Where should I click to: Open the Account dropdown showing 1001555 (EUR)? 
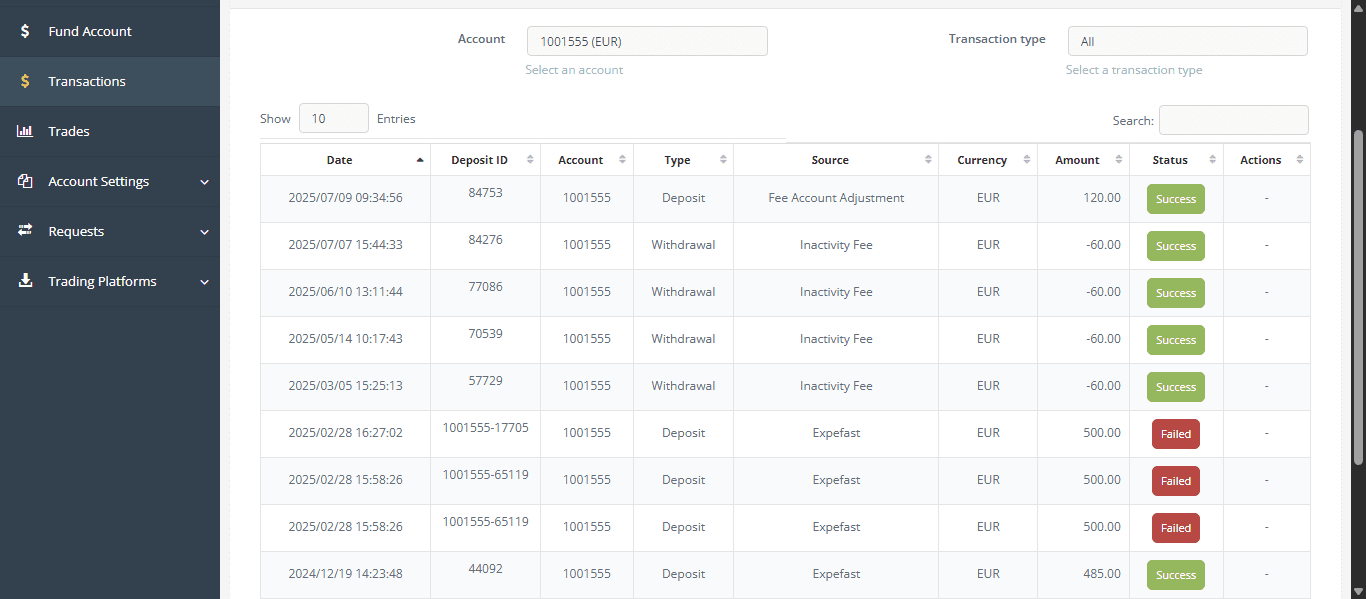647,41
